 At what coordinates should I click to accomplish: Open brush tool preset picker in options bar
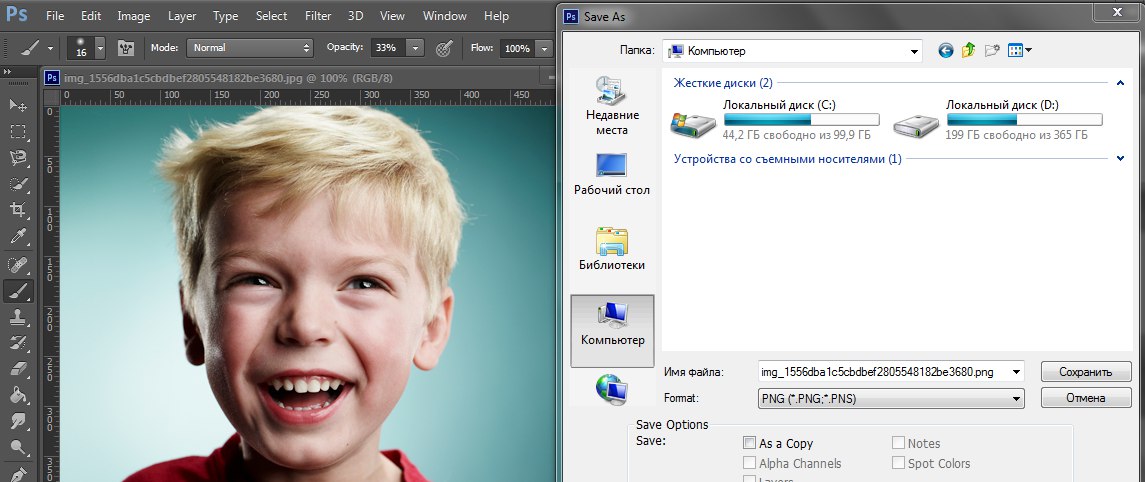point(36,48)
